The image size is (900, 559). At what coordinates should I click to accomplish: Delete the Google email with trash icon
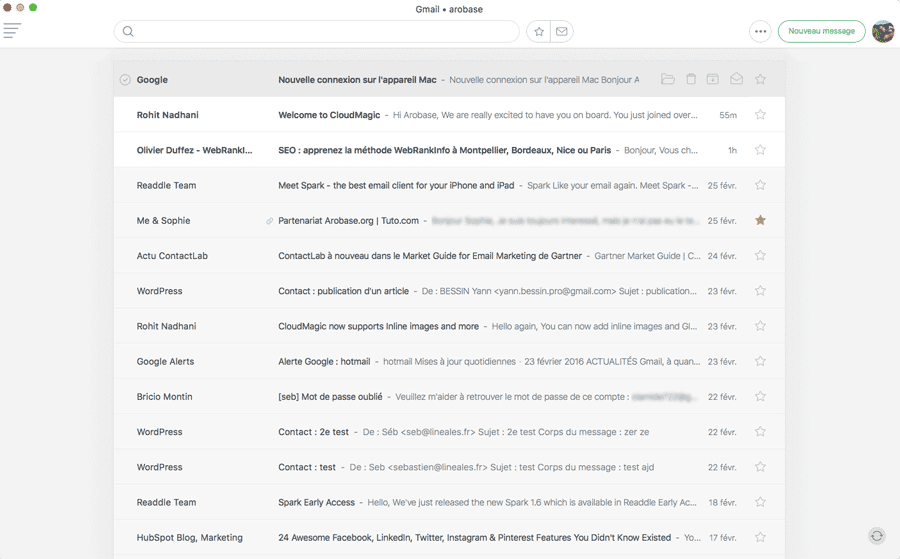click(x=691, y=79)
